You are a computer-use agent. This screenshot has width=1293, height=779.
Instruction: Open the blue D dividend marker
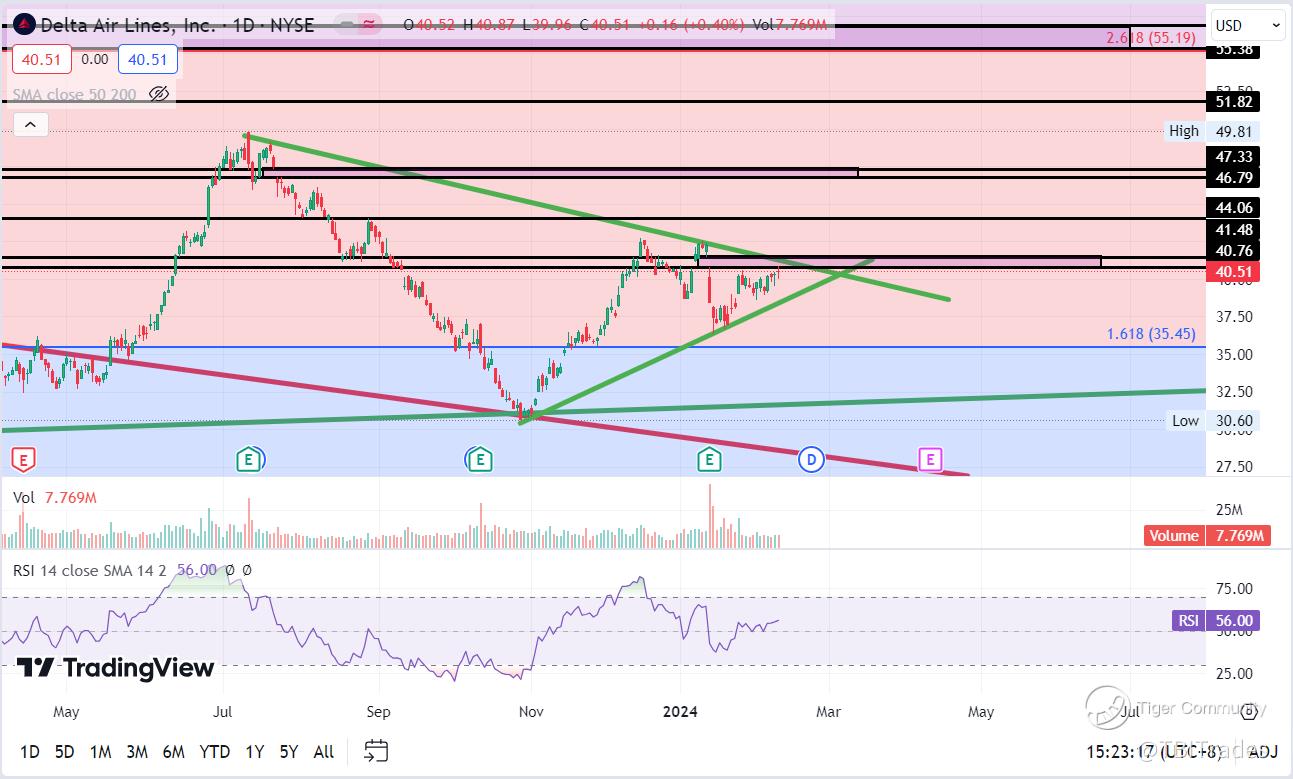point(811,460)
